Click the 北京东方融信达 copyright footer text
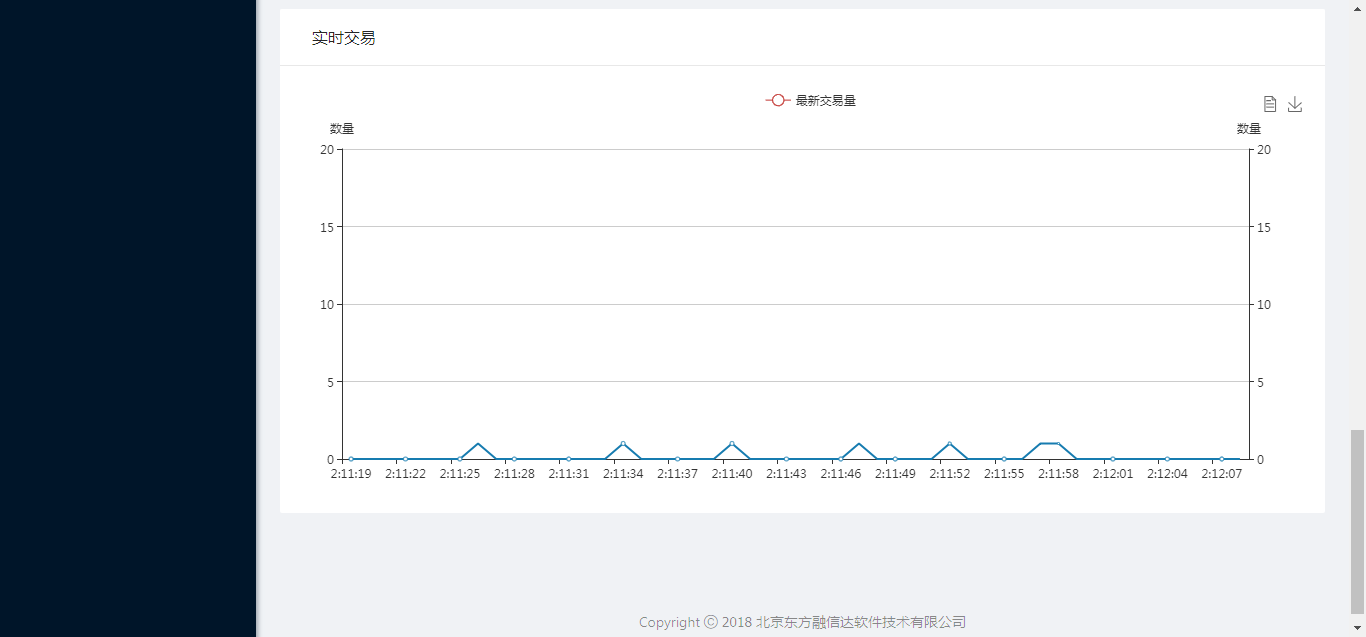1366x637 pixels. pos(860,622)
